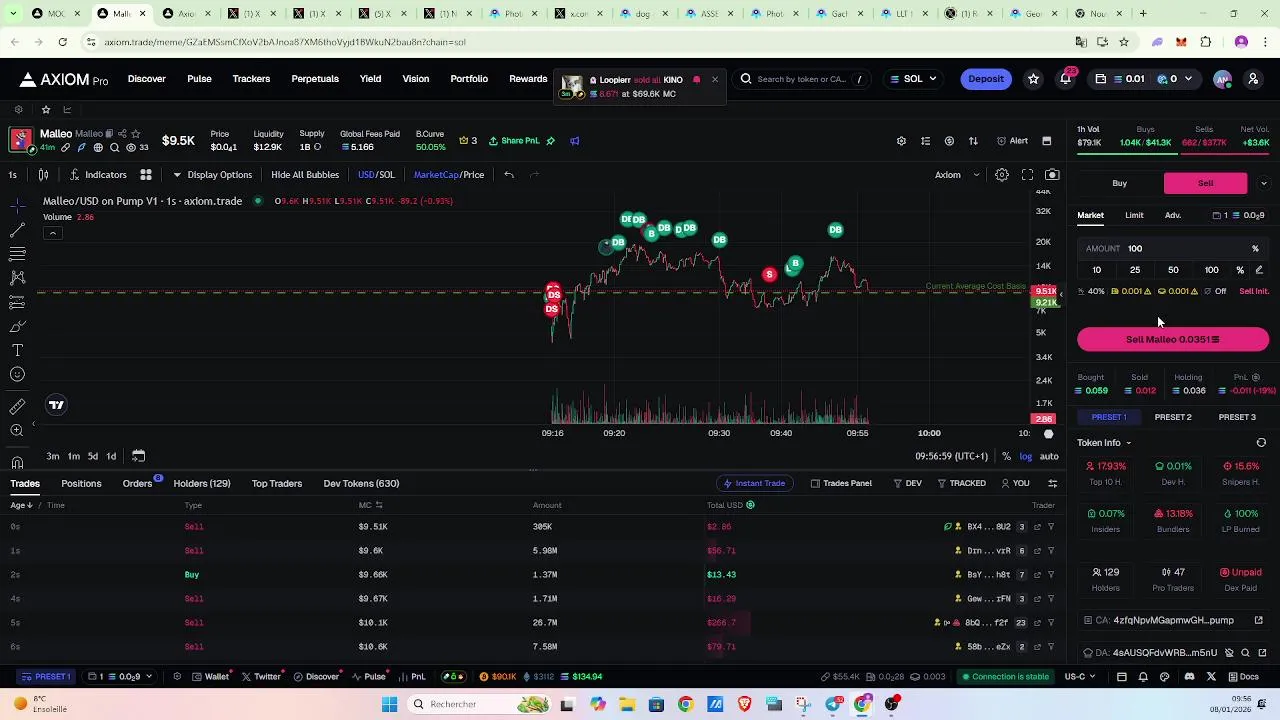Toggle percent scale on chart
Screen dimensions: 1280x720
[x=1006, y=457]
